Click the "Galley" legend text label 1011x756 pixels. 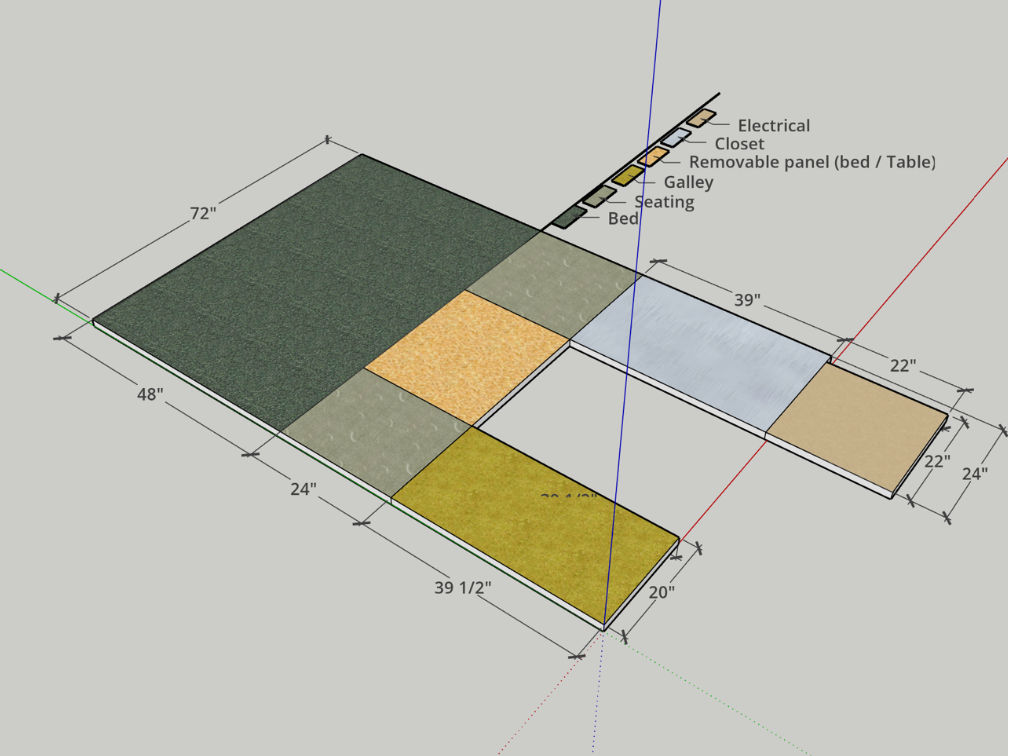click(688, 182)
